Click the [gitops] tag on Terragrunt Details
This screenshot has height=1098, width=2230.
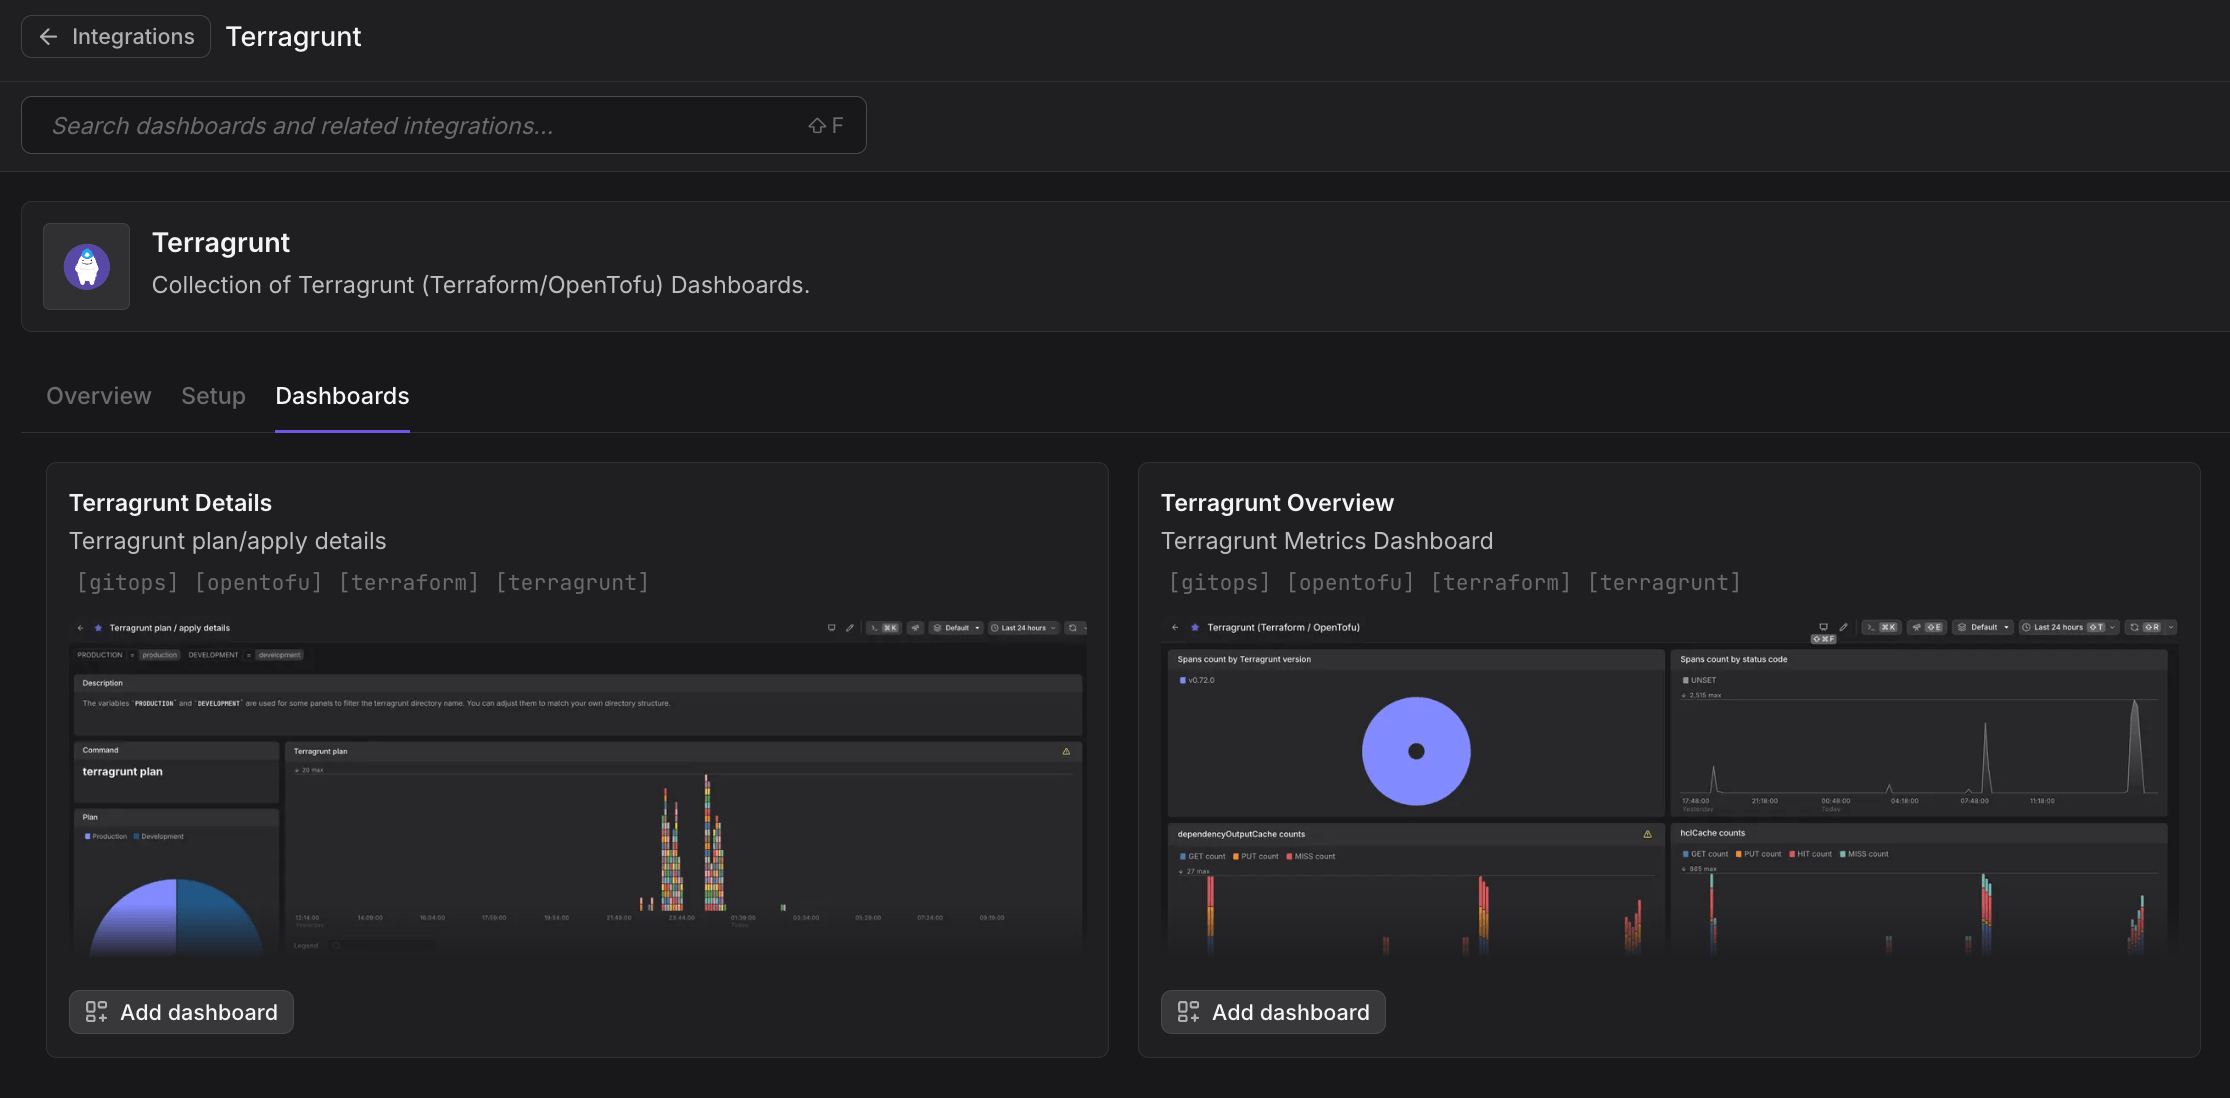(x=128, y=582)
